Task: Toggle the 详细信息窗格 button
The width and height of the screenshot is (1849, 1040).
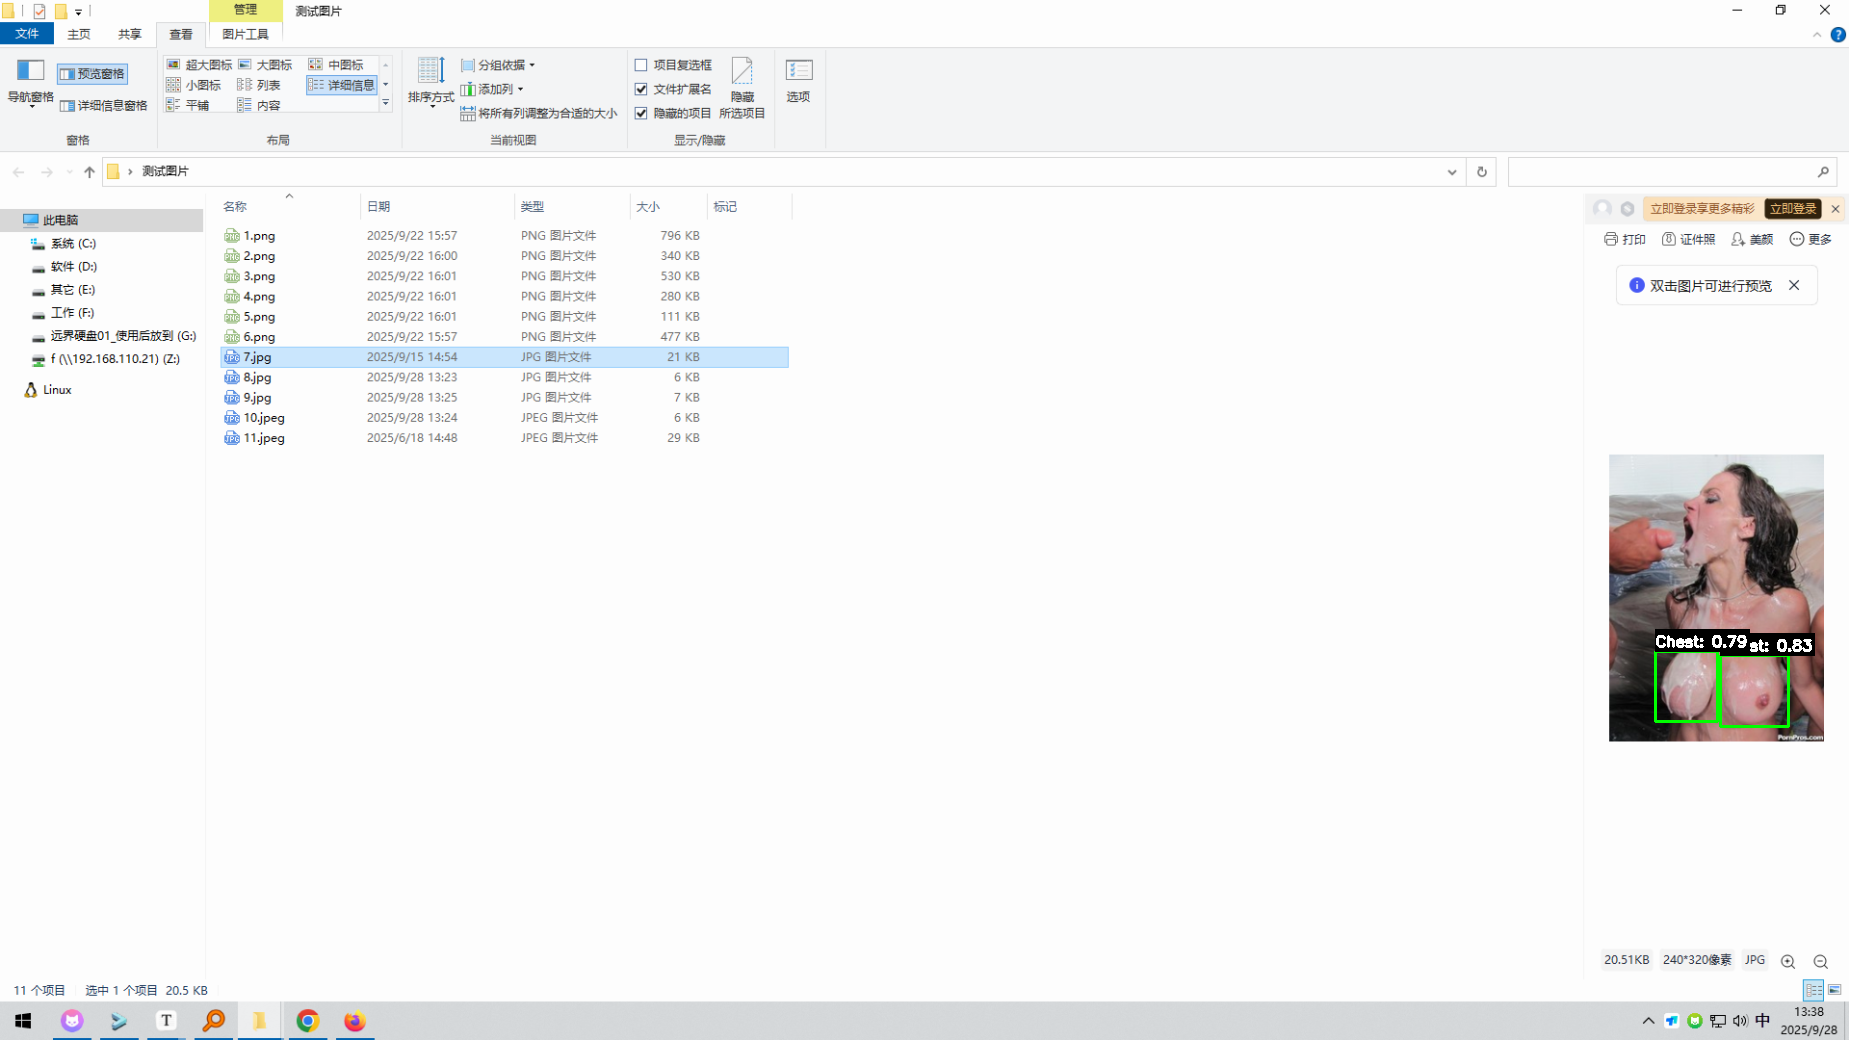Action: pyautogui.click(x=104, y=105)
